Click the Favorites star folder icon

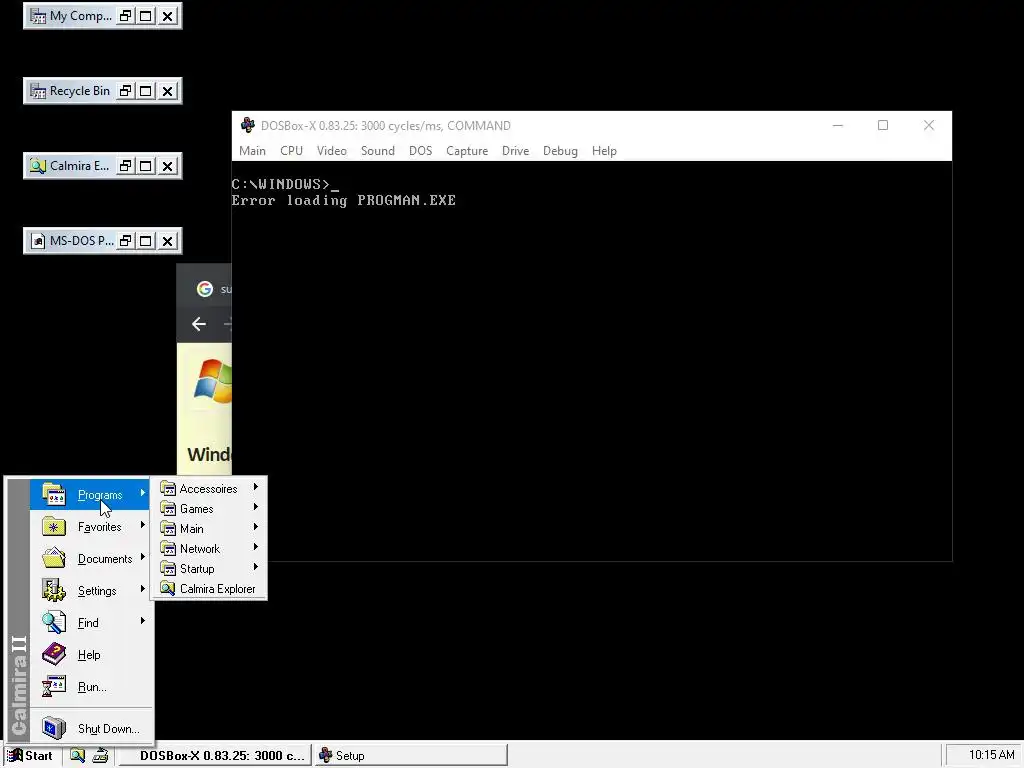click(54, 526)
